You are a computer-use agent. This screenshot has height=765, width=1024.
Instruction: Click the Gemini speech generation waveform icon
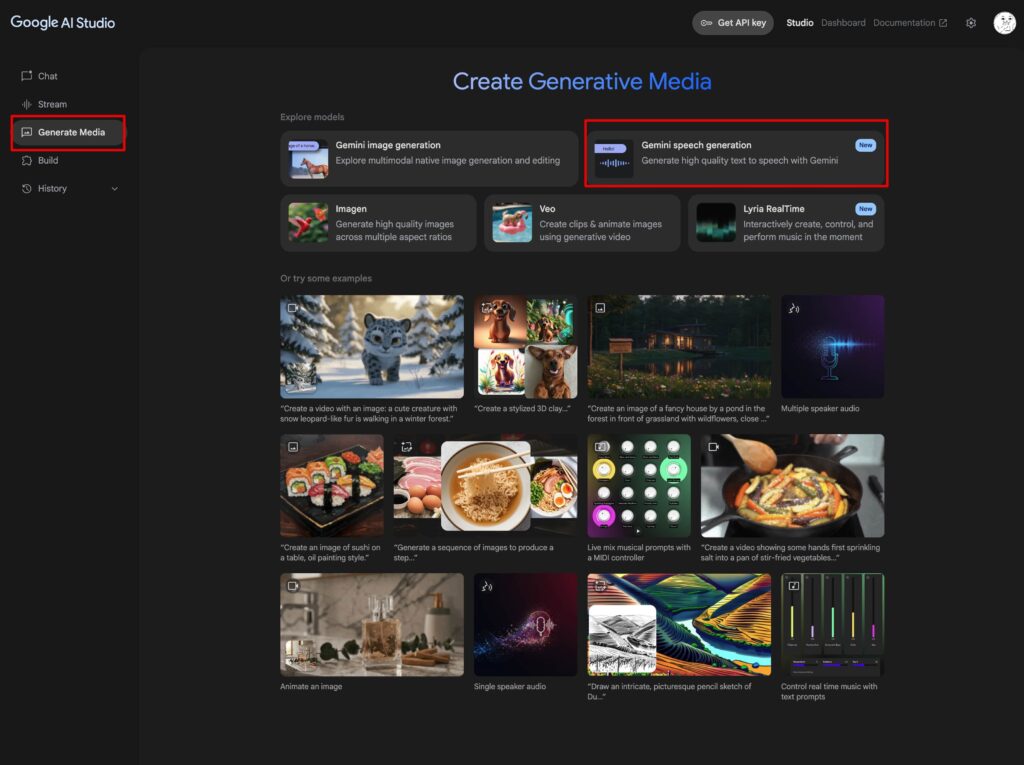613,159
